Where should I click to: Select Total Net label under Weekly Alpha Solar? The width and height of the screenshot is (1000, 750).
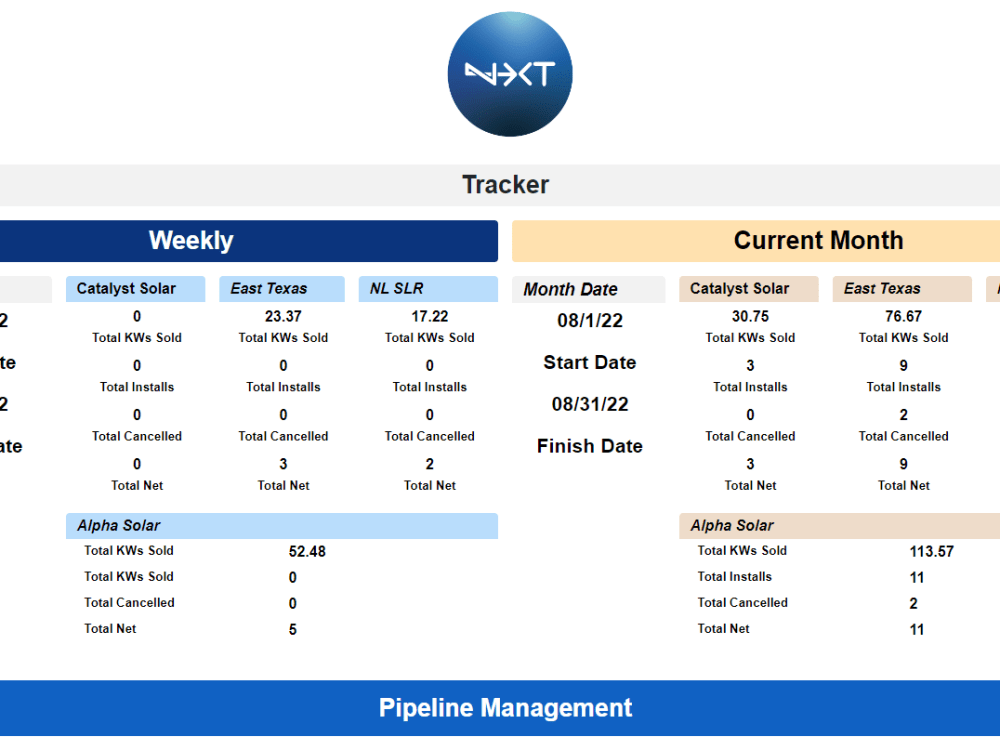[110, 629]
